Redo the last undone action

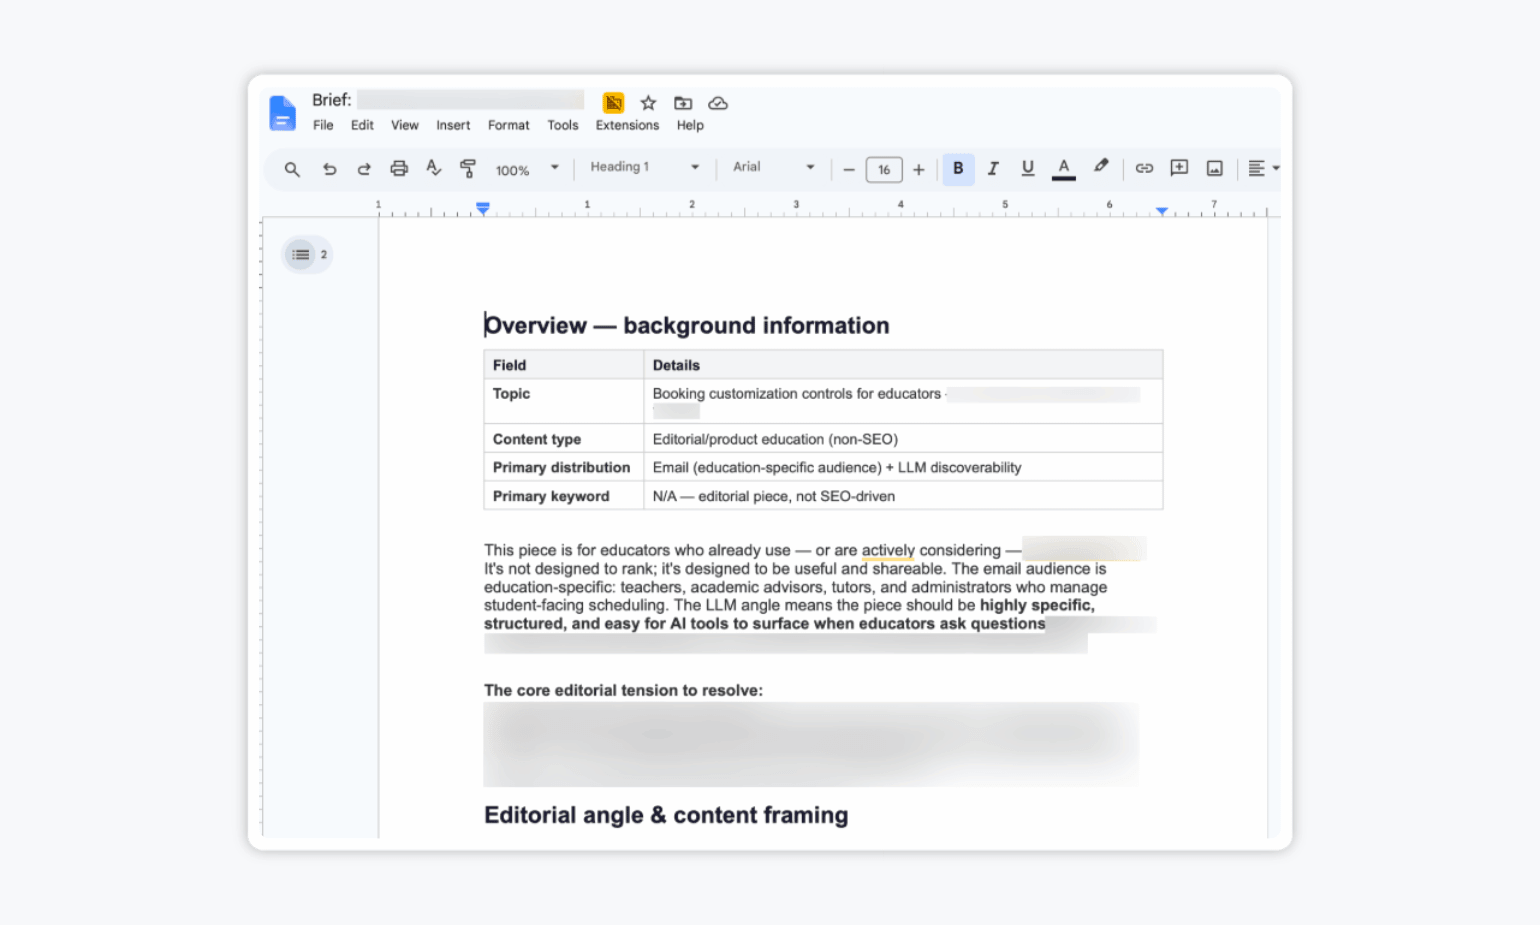tap(364, 169)
